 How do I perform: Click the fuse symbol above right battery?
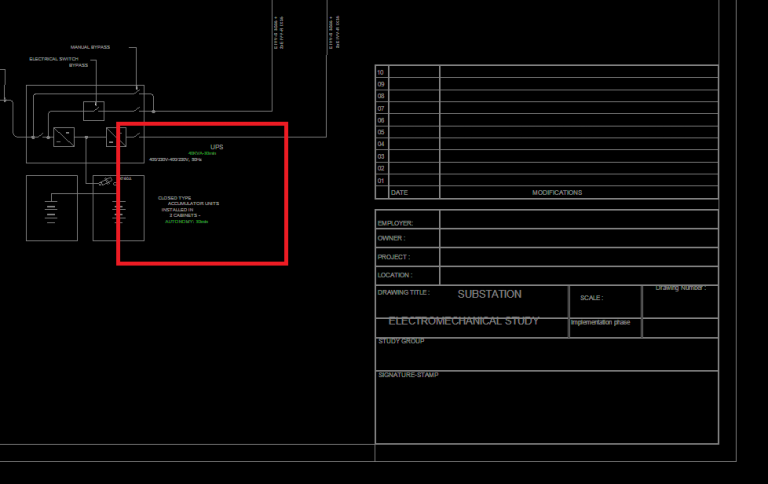tap(106, 183)
